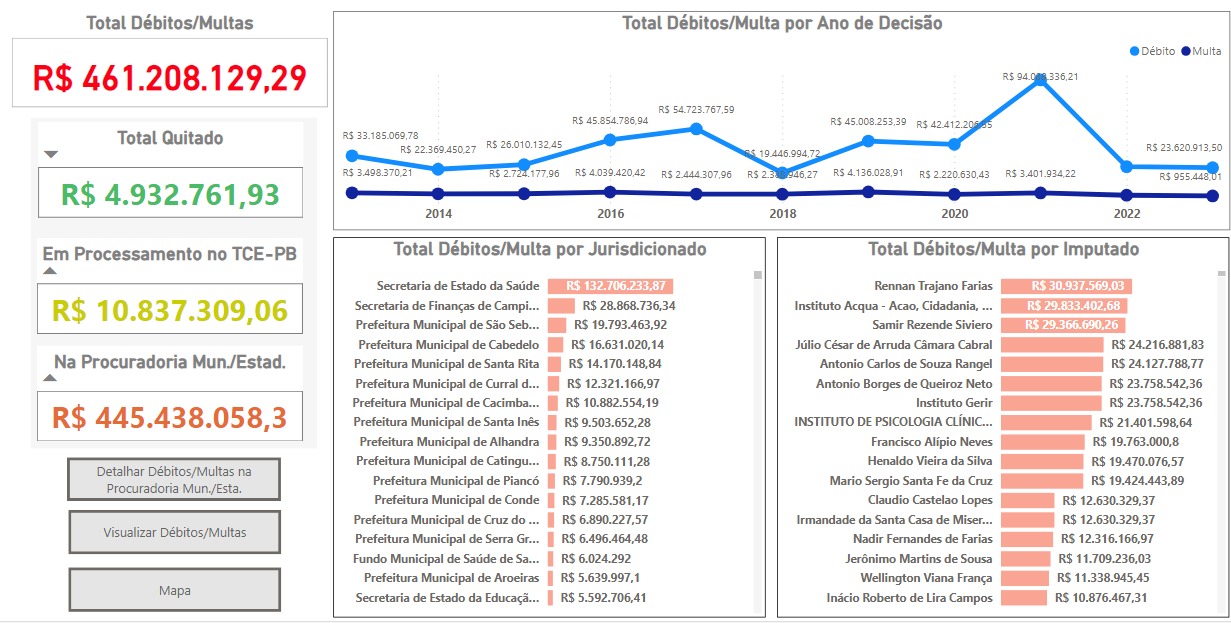Toggle arrow under Em Processamento no TCE-PB
Screen dimensions: 1231x623
tap(50, 271)
